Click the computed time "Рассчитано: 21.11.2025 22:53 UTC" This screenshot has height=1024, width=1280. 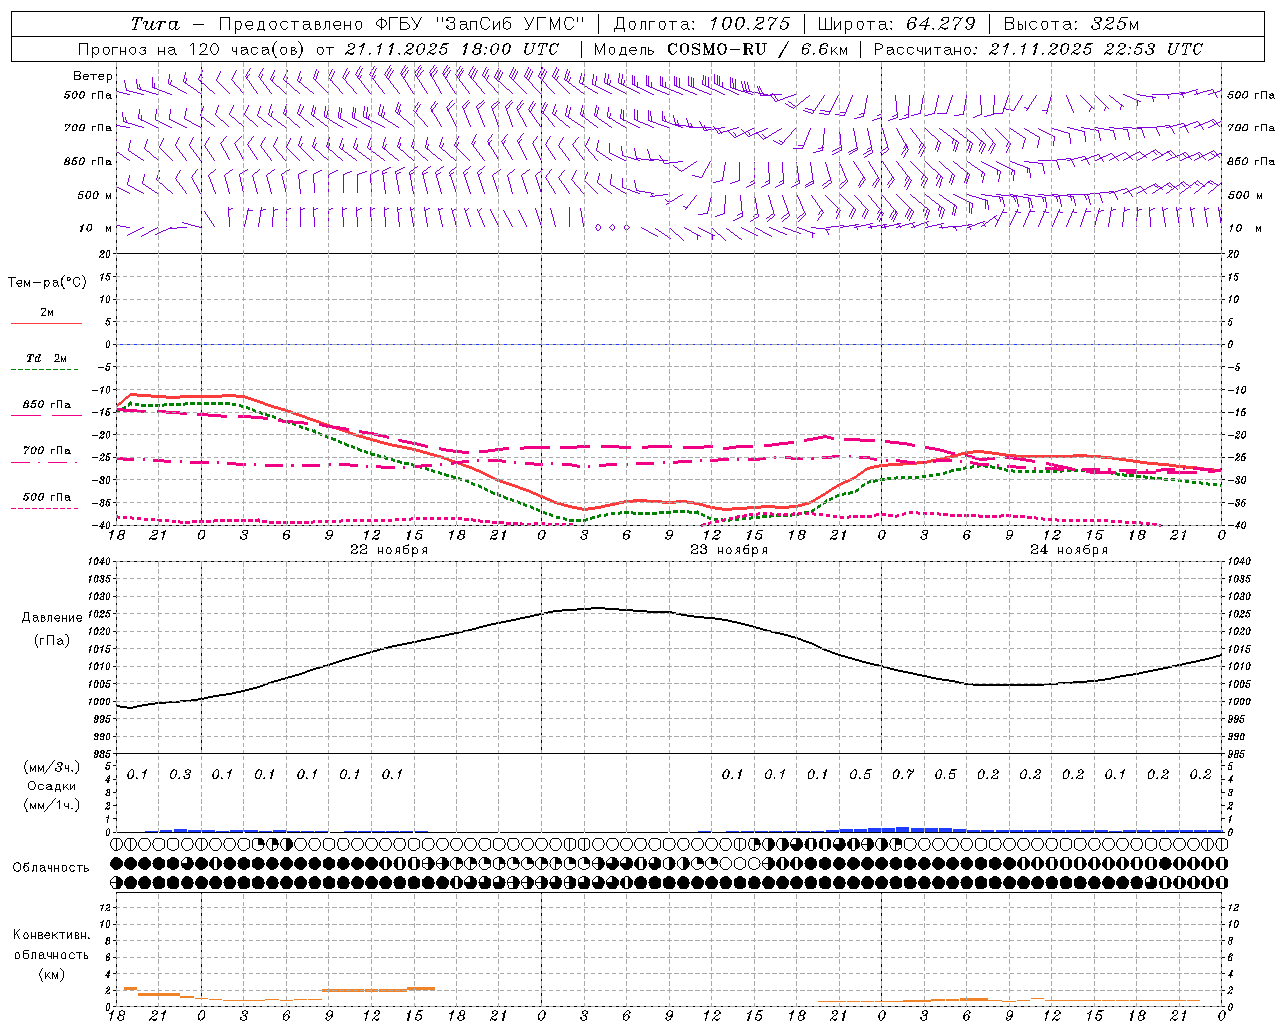click(1038, 49)
